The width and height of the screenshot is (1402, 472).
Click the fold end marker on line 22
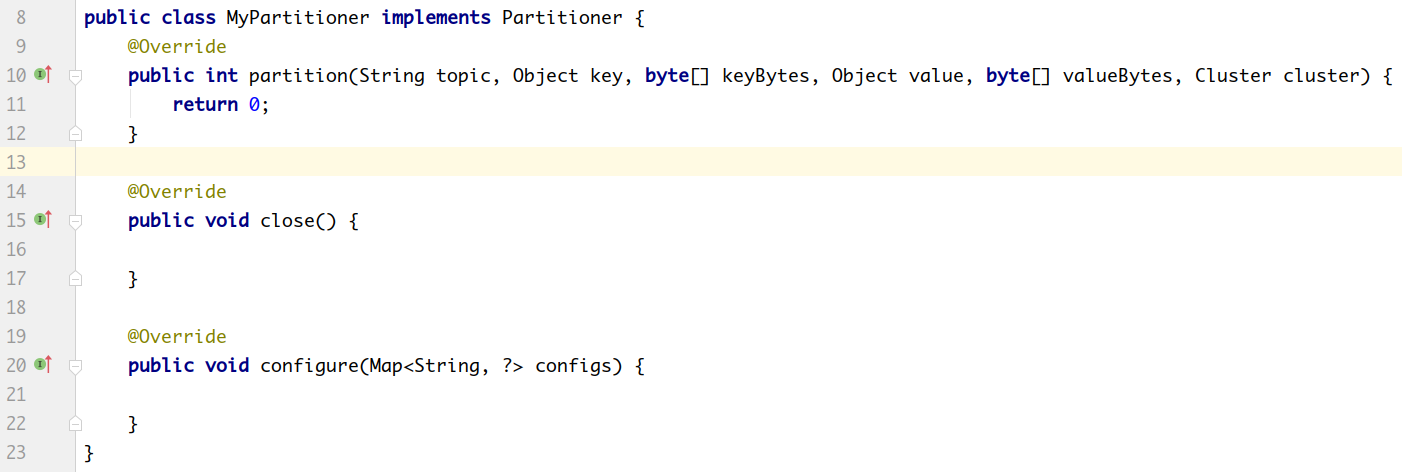click(75, 424)
